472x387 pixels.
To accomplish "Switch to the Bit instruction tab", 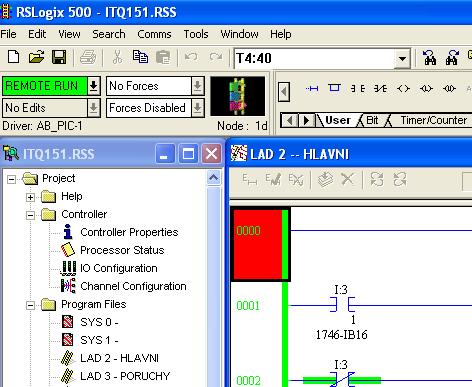I will tap(372, 120).
